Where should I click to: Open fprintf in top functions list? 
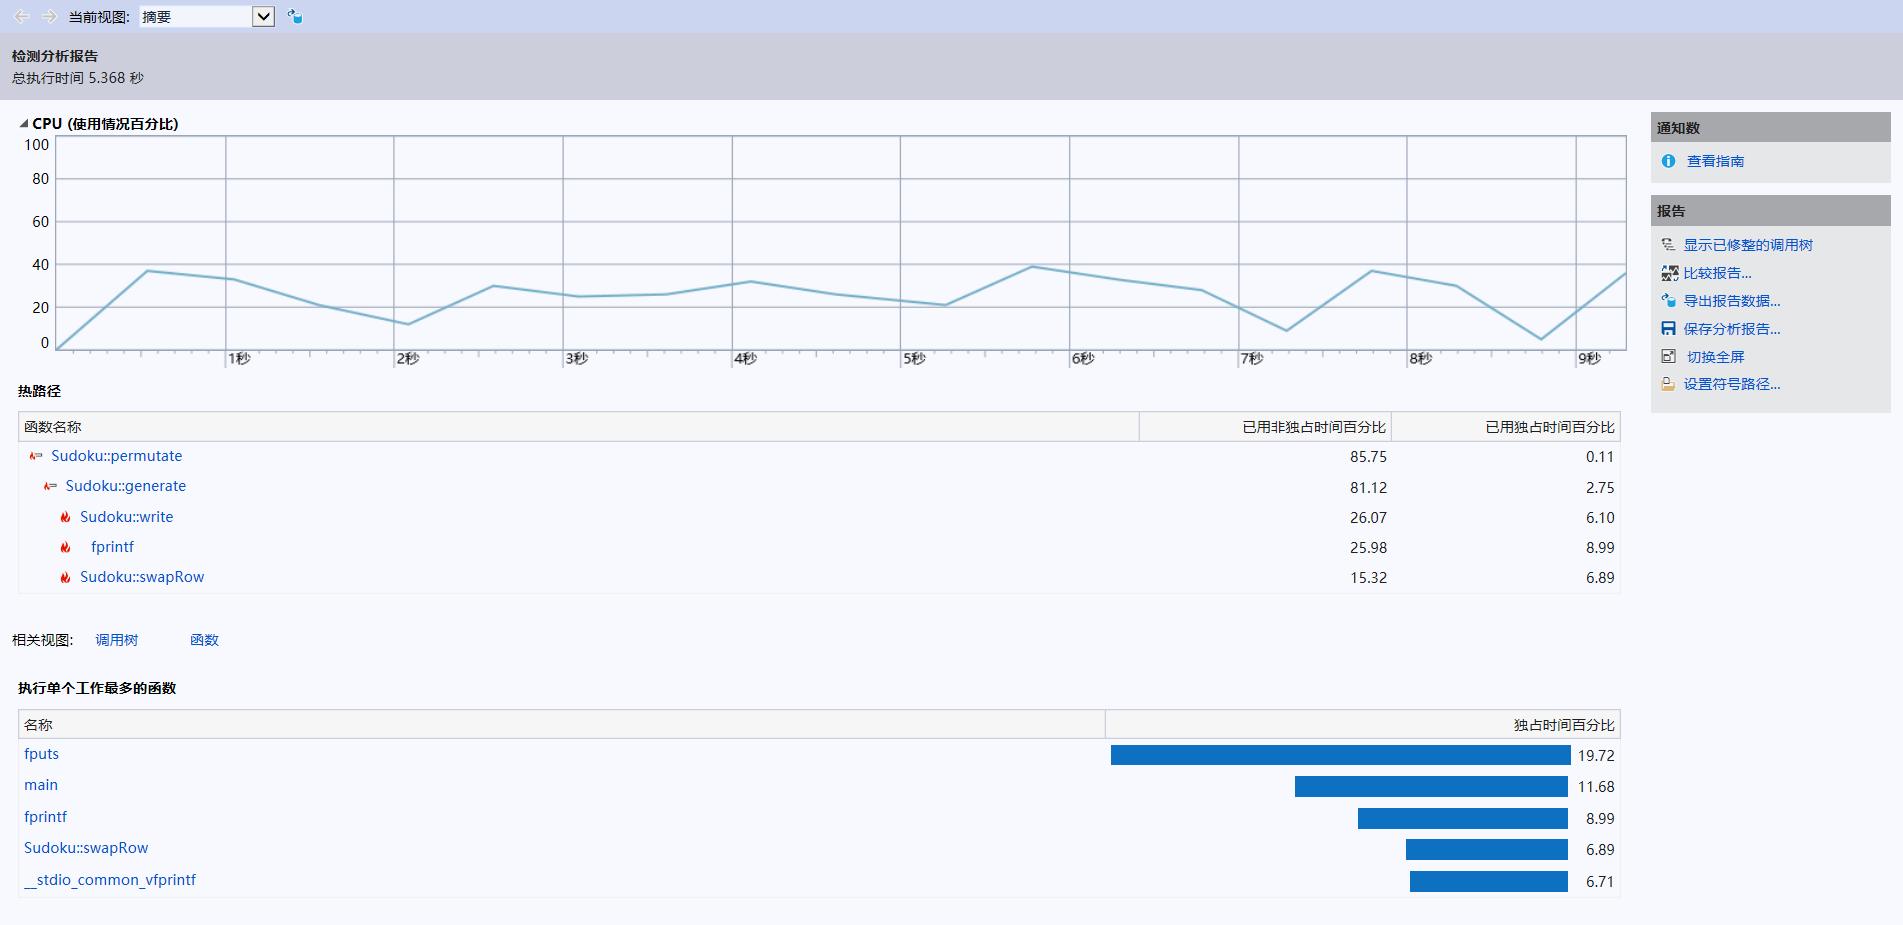(46, 817)
